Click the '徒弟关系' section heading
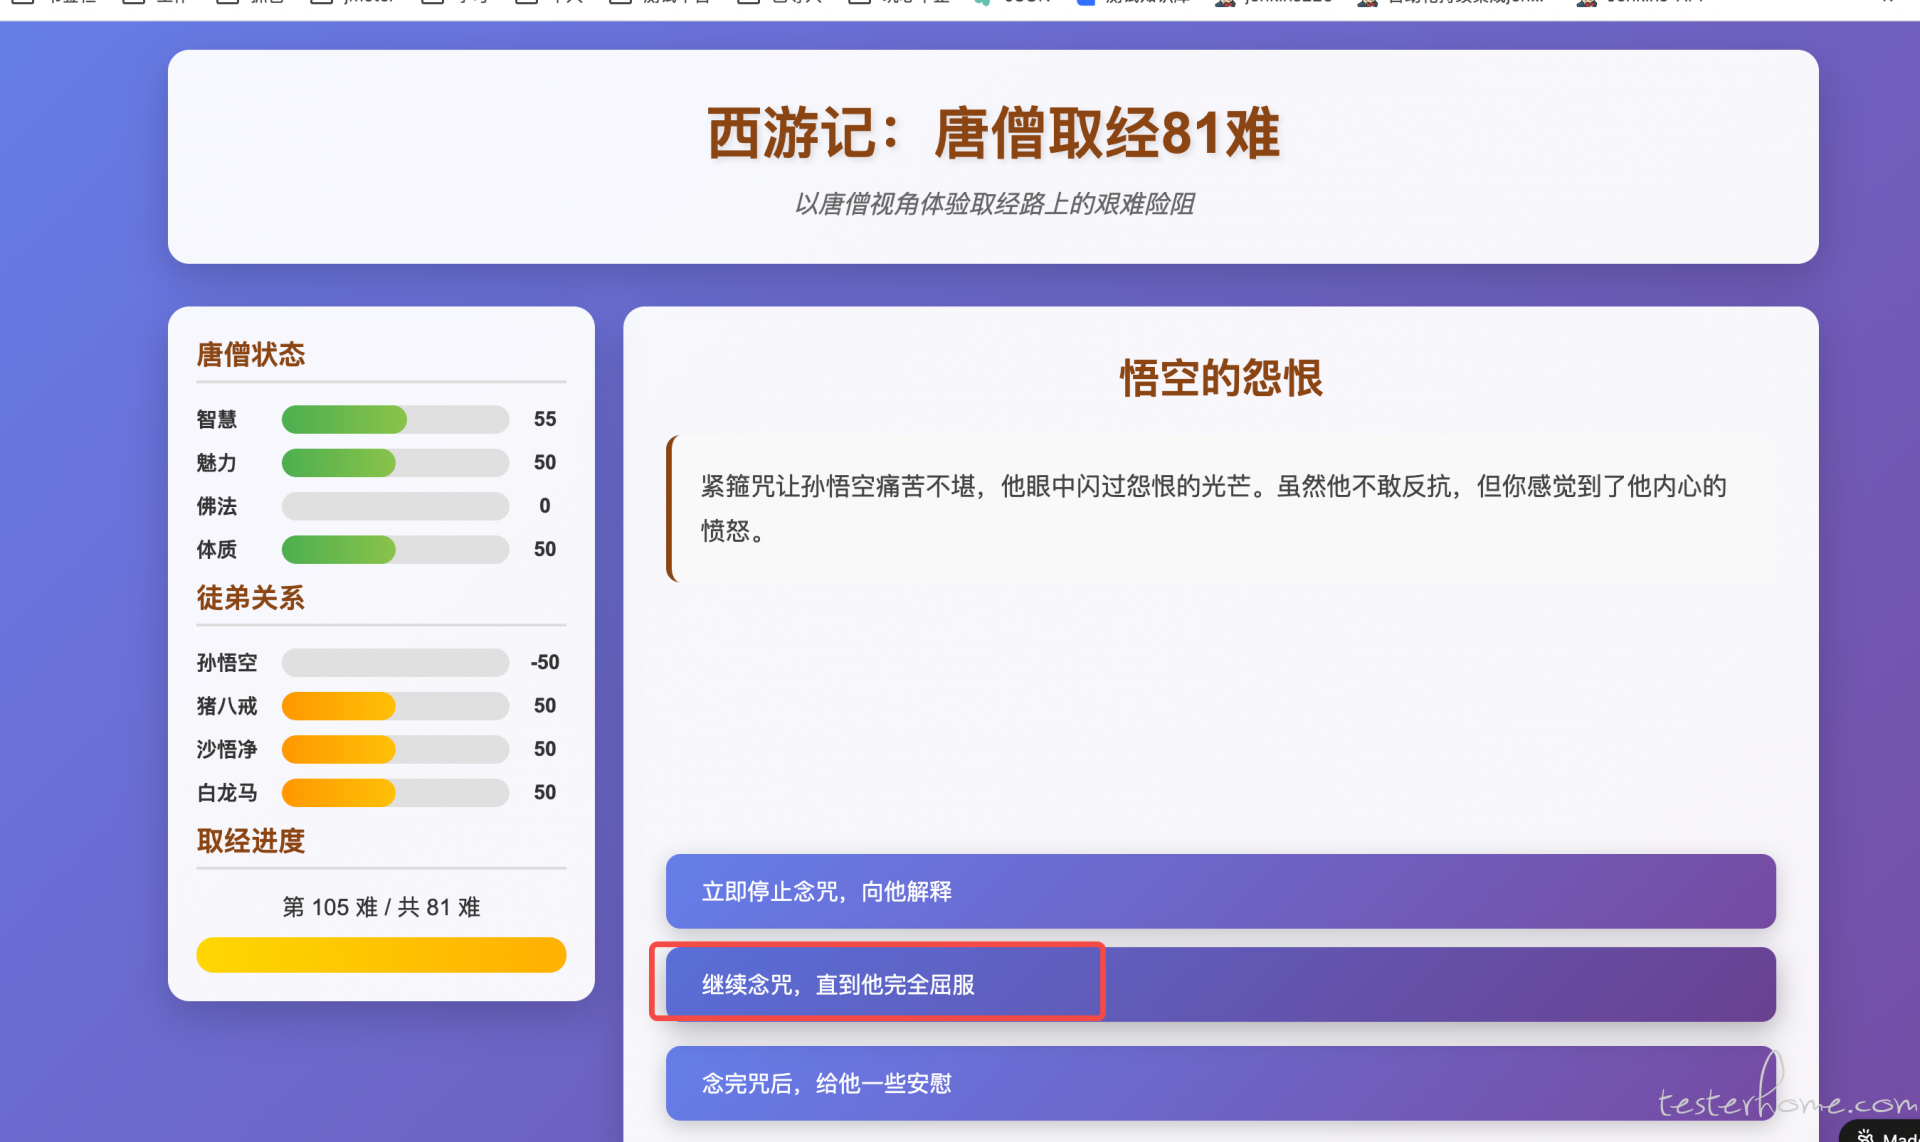 tap(251, 598)
